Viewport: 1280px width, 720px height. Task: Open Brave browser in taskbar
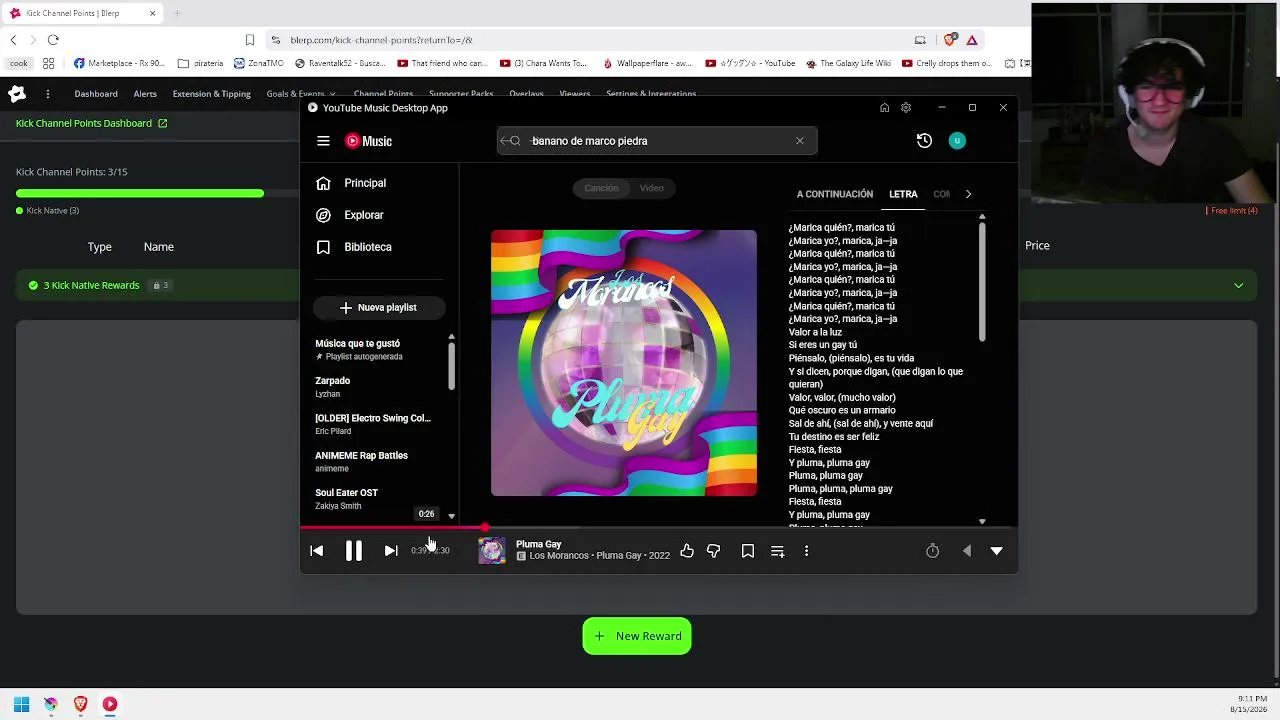point(80,704)
